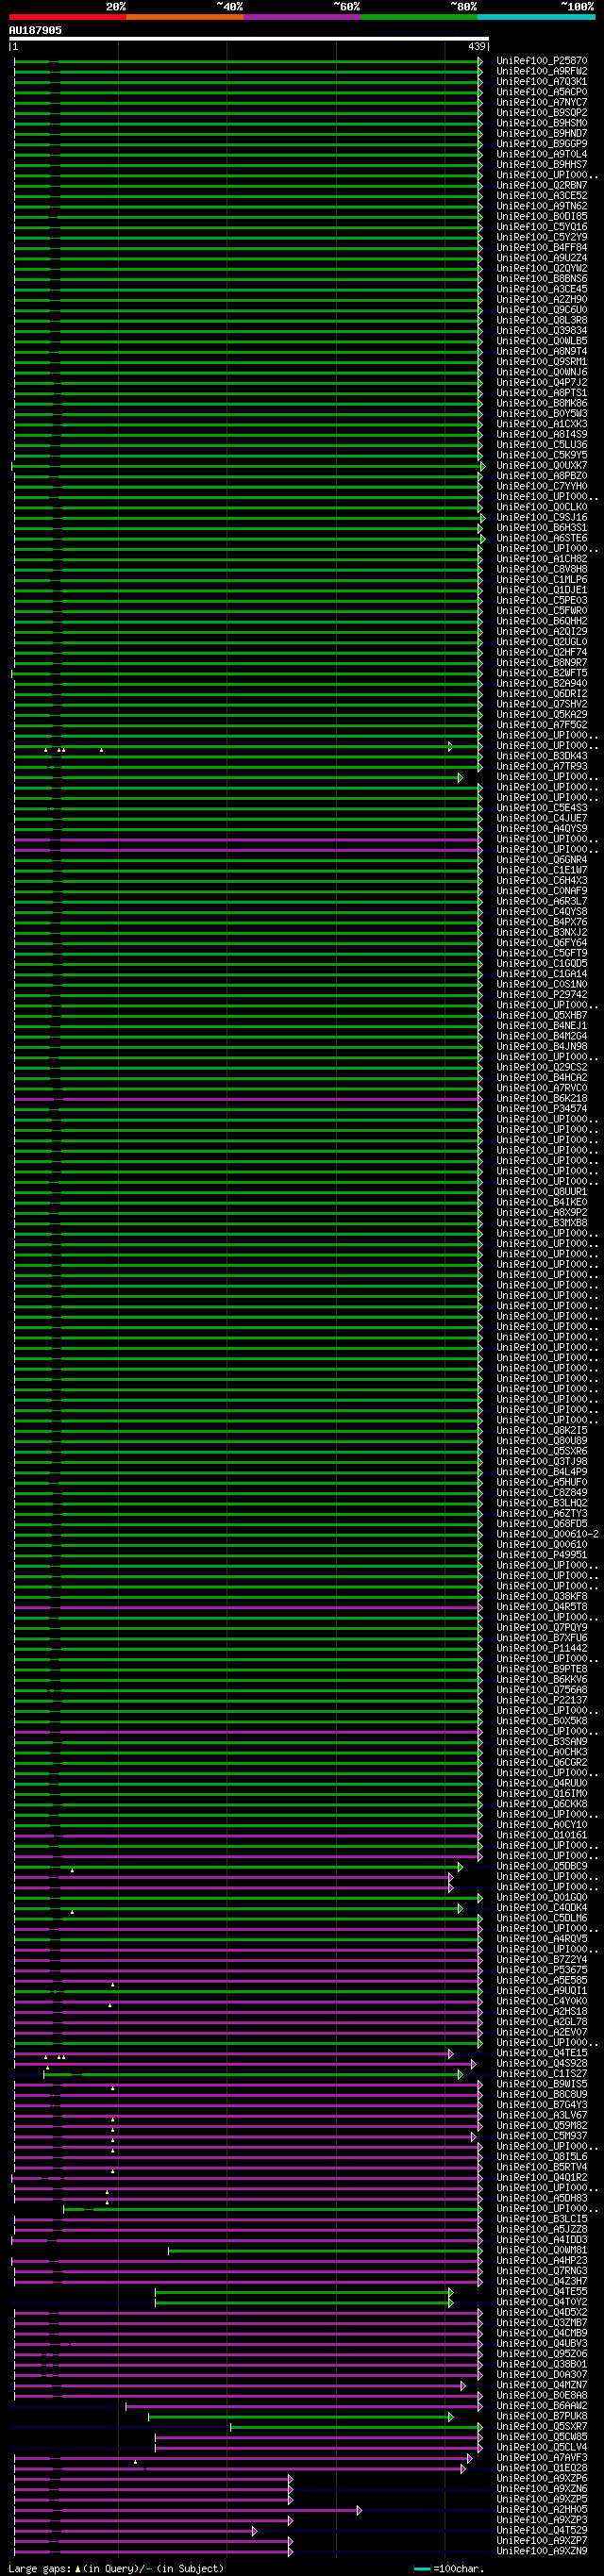This screenshot has height=2576, width=604.
Task: Click the green ~80% legend bar
Action: point(418,17)
